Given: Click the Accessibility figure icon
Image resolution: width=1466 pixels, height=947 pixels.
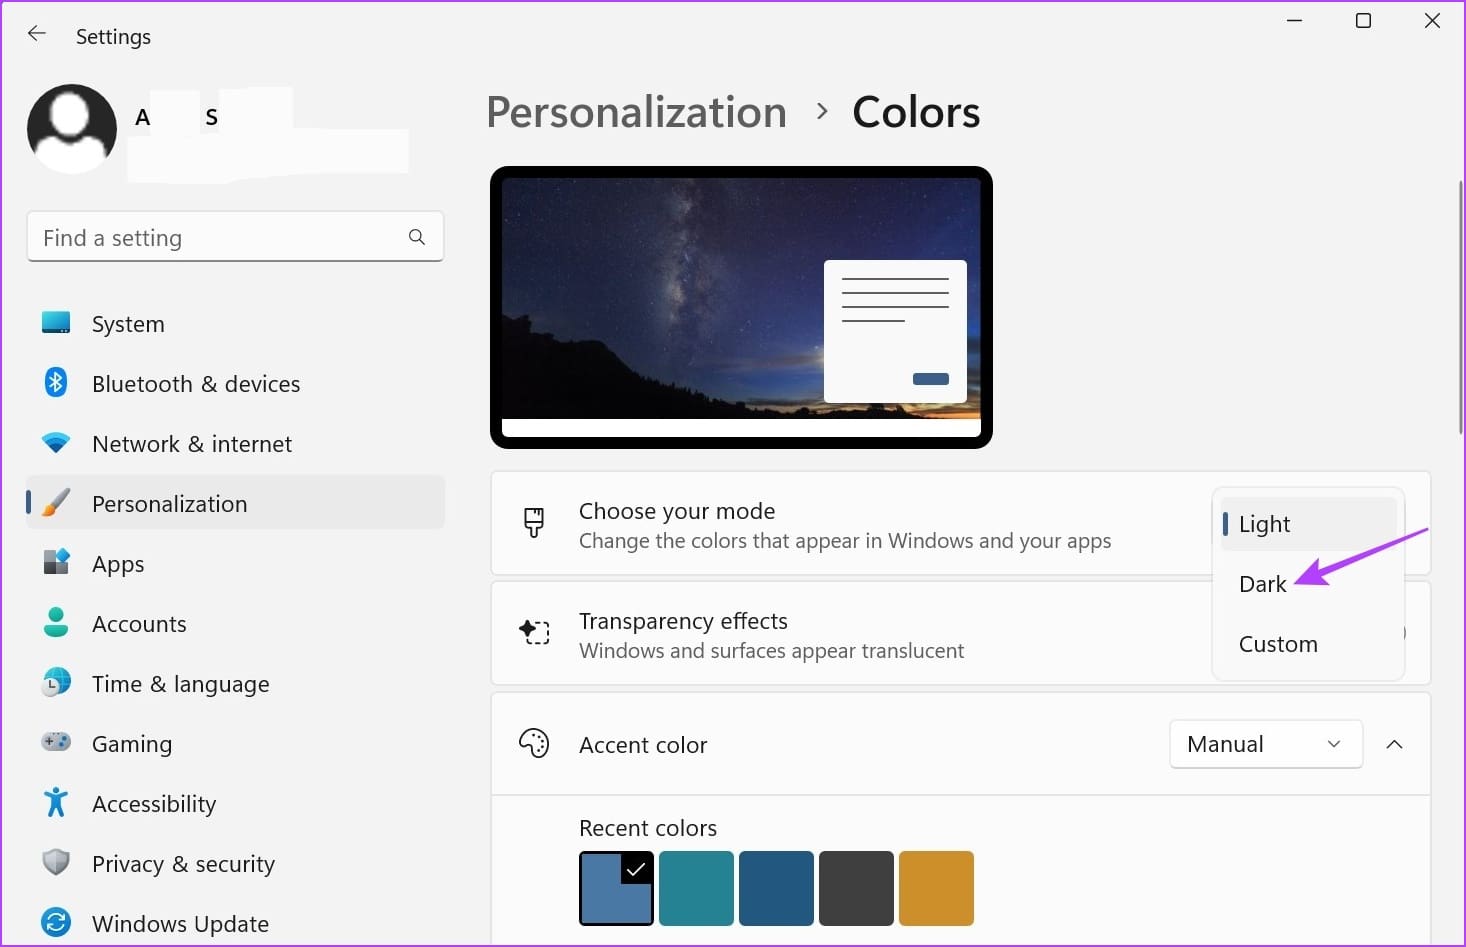Looking at the screenshot, I should 56,803.
